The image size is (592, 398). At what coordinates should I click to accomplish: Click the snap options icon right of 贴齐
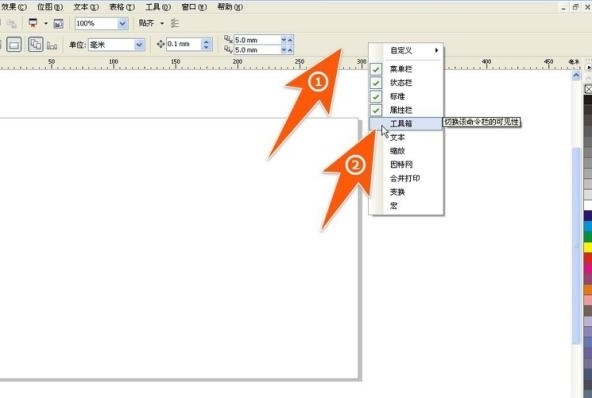tap(174, 23)
